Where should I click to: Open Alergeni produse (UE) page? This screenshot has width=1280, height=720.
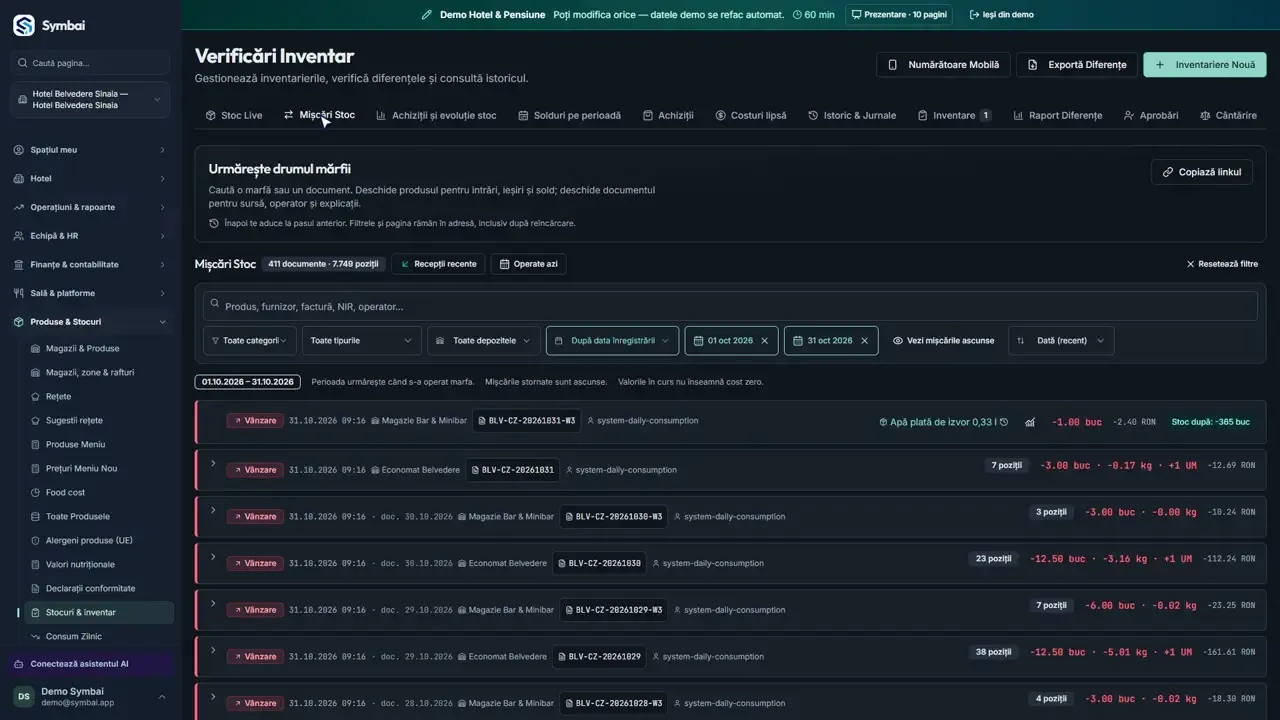tap(89, 541)
